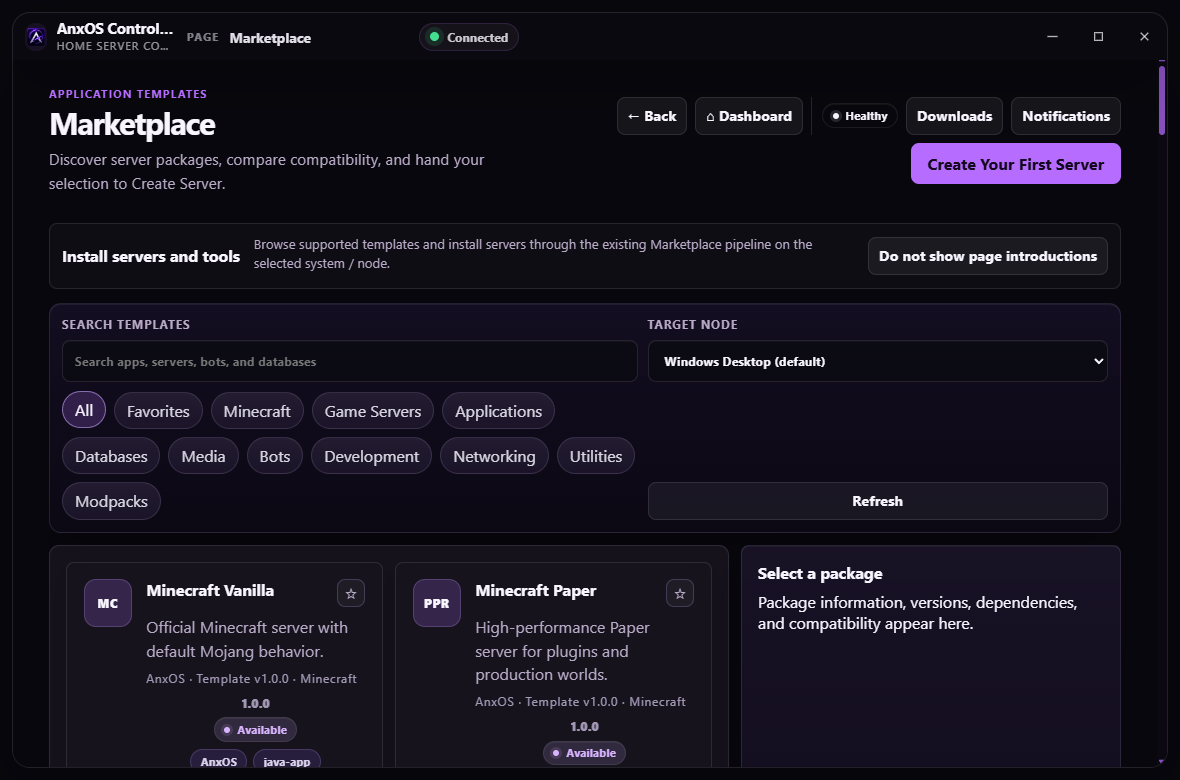Click version 1.0.0 on Minecraft Vanilla card
This screenshot has height=780, width=1180.
pos(255,703)
